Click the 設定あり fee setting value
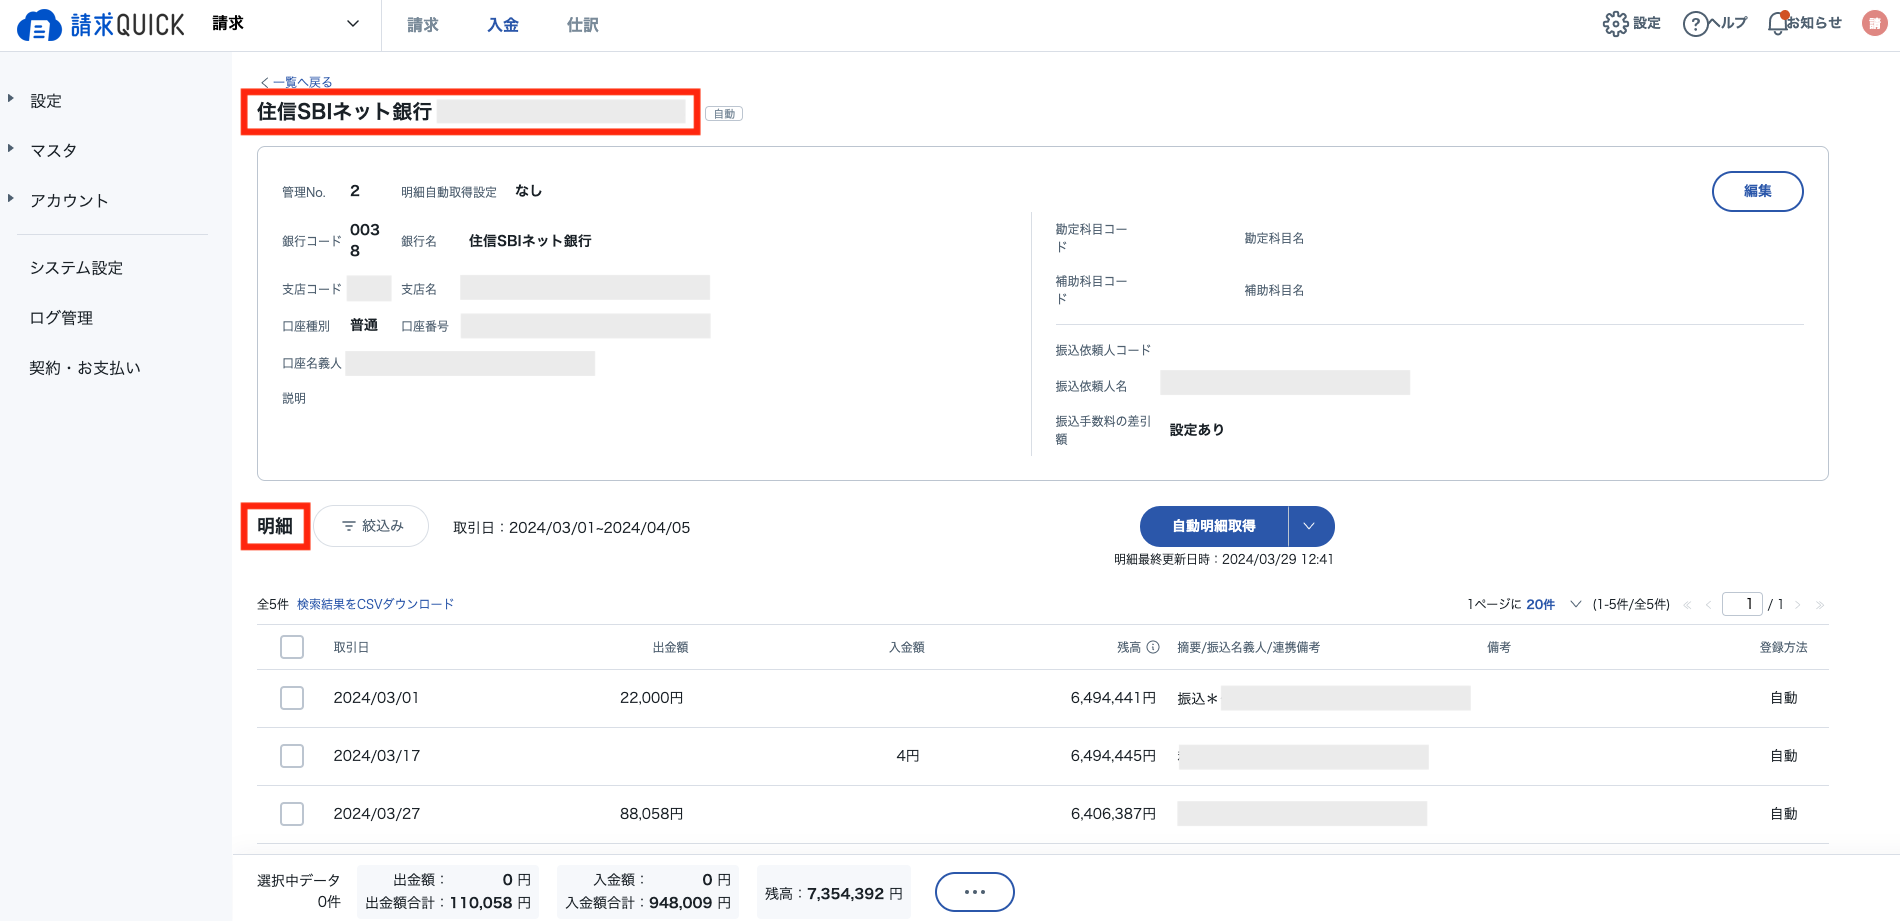Image resolution: width=1900 pixels, height=921 pixels. click(1197, 430)
